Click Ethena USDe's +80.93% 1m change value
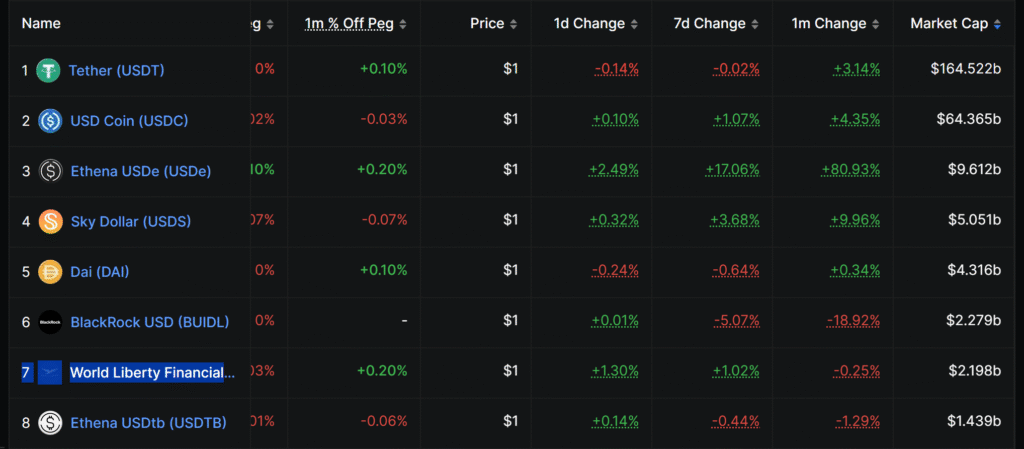This screenshot has width=1024, height=449. coord(851,170)
